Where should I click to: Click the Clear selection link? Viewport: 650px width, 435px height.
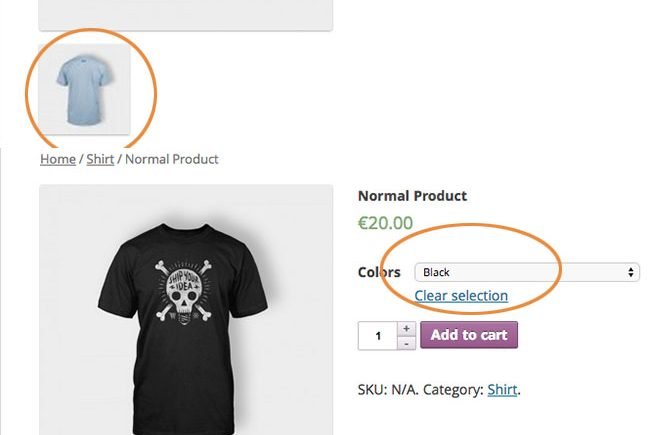461,296
